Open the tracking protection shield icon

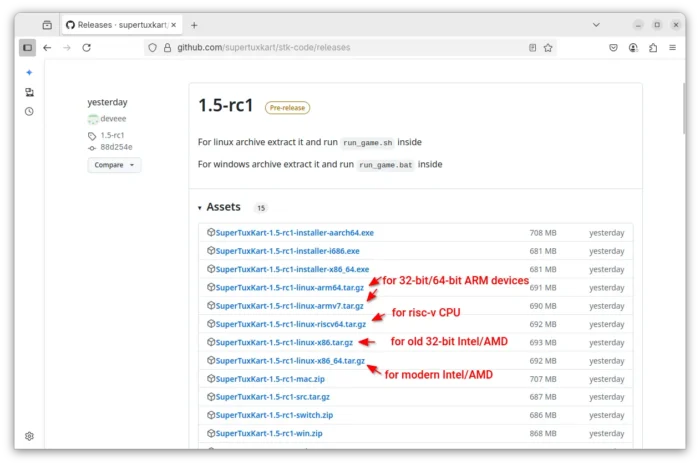152,47
